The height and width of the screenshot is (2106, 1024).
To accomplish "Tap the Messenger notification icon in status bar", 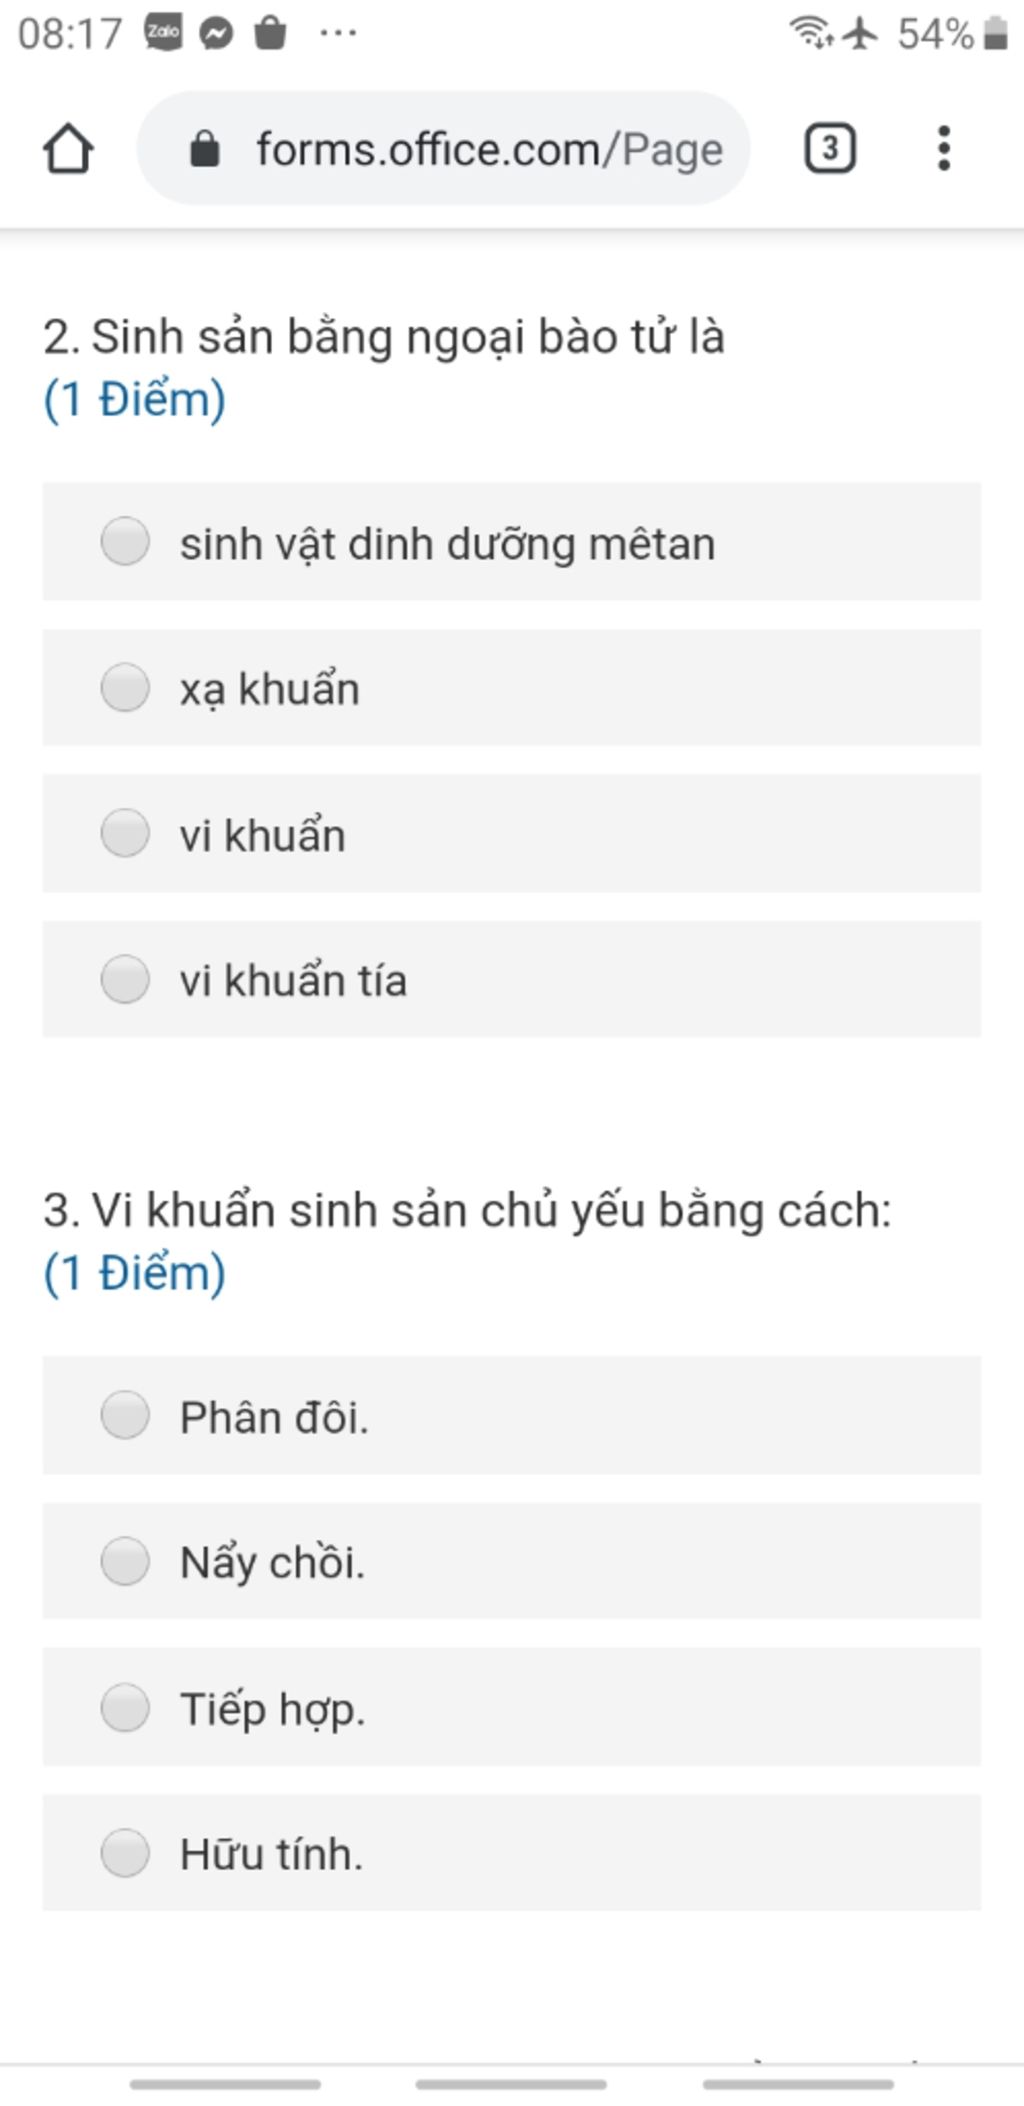I will click(216, 34).
